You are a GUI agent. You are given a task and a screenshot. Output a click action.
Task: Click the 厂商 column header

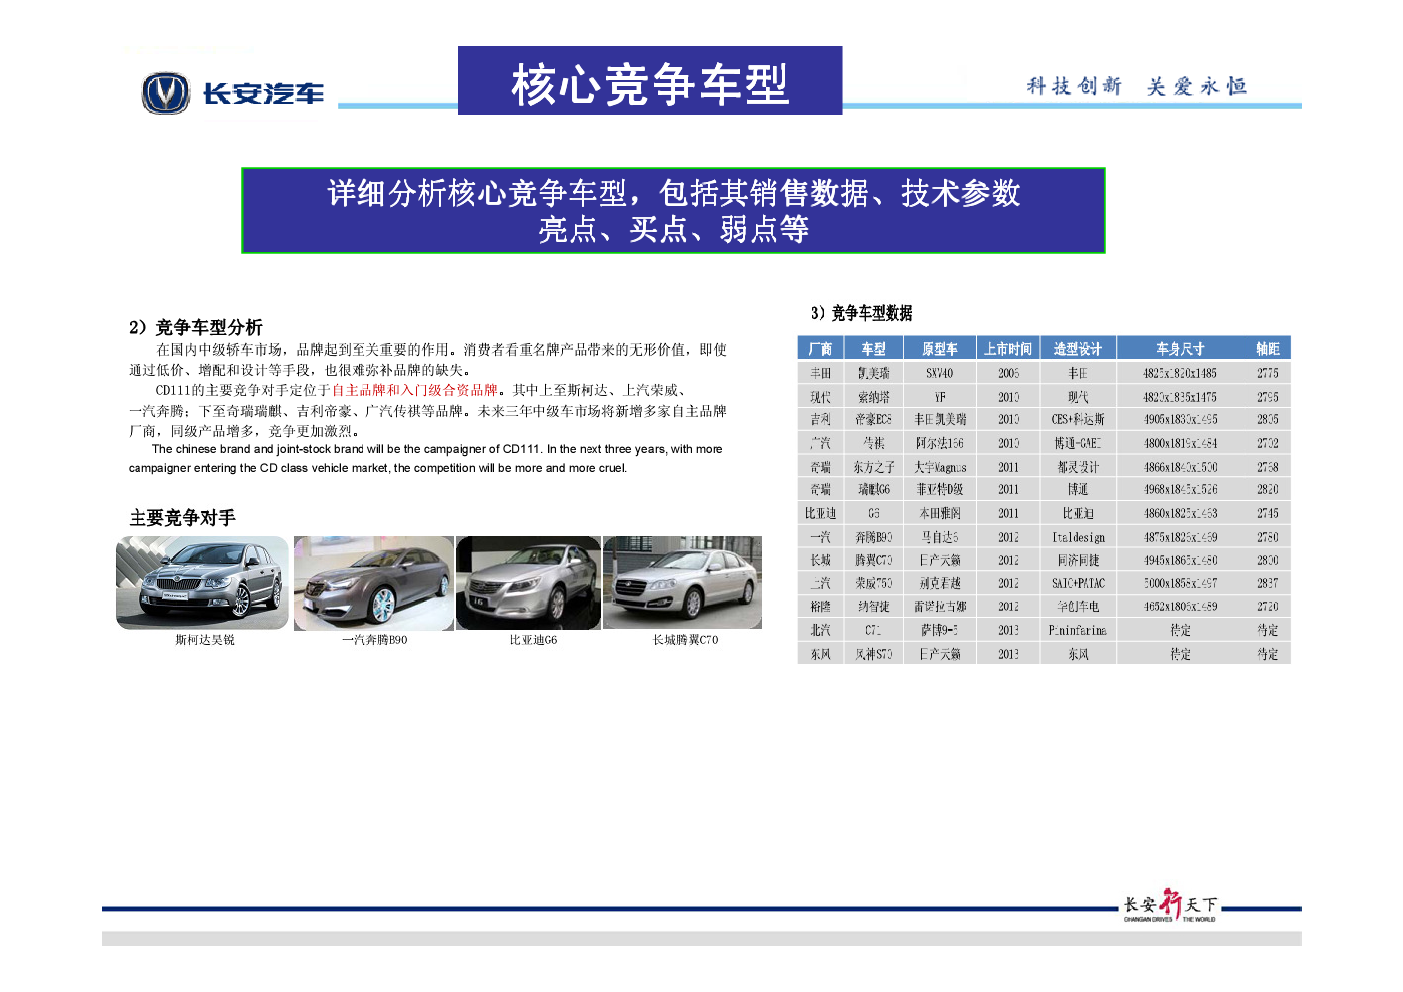click(820, 348)
